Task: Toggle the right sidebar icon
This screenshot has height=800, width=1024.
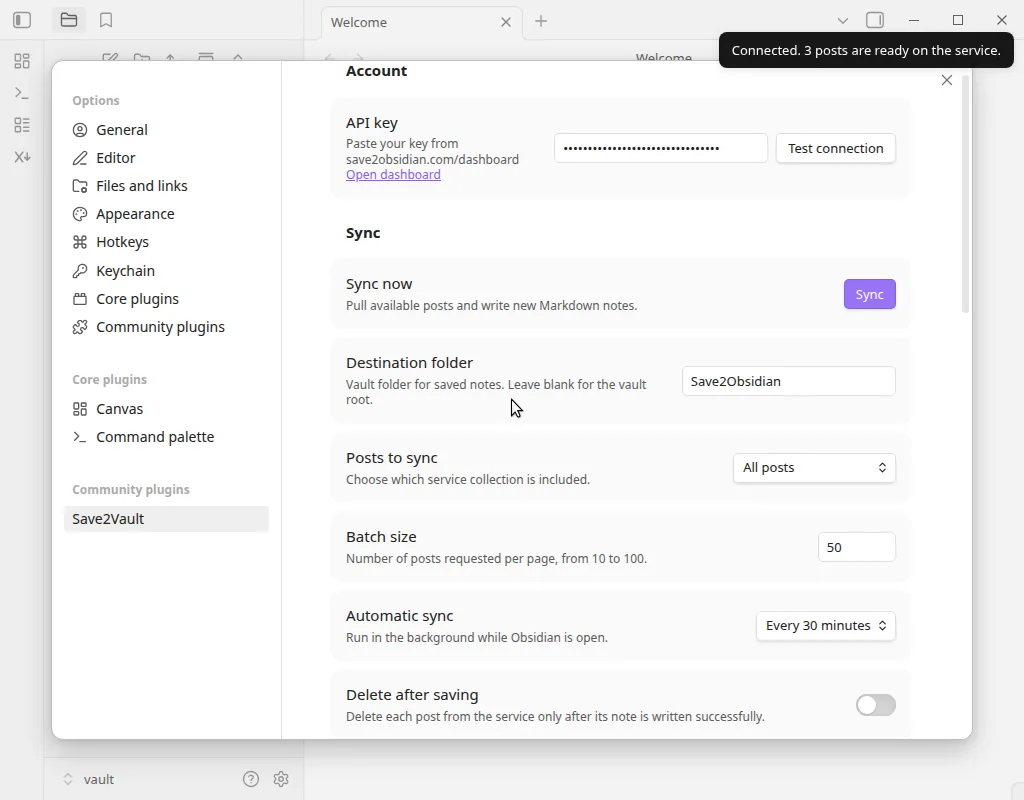Action: [874, 20]
